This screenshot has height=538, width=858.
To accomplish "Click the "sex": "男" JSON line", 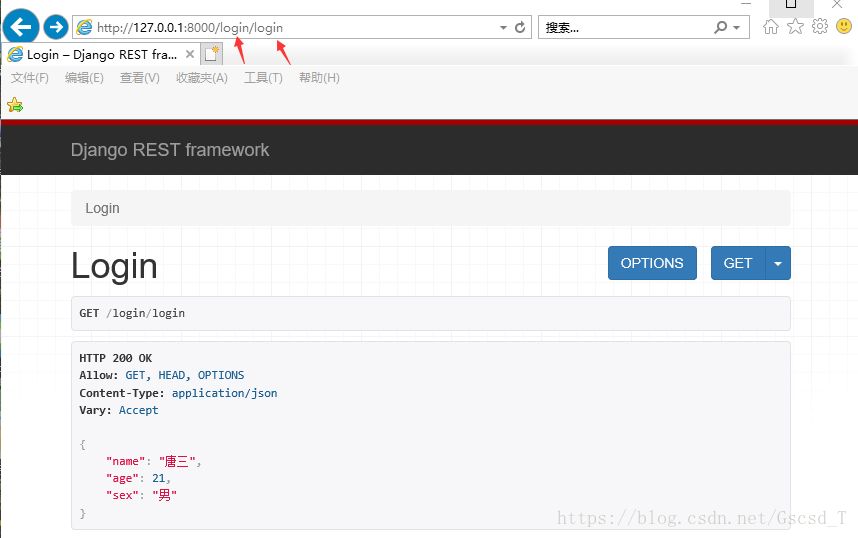I will click(141, 495).
